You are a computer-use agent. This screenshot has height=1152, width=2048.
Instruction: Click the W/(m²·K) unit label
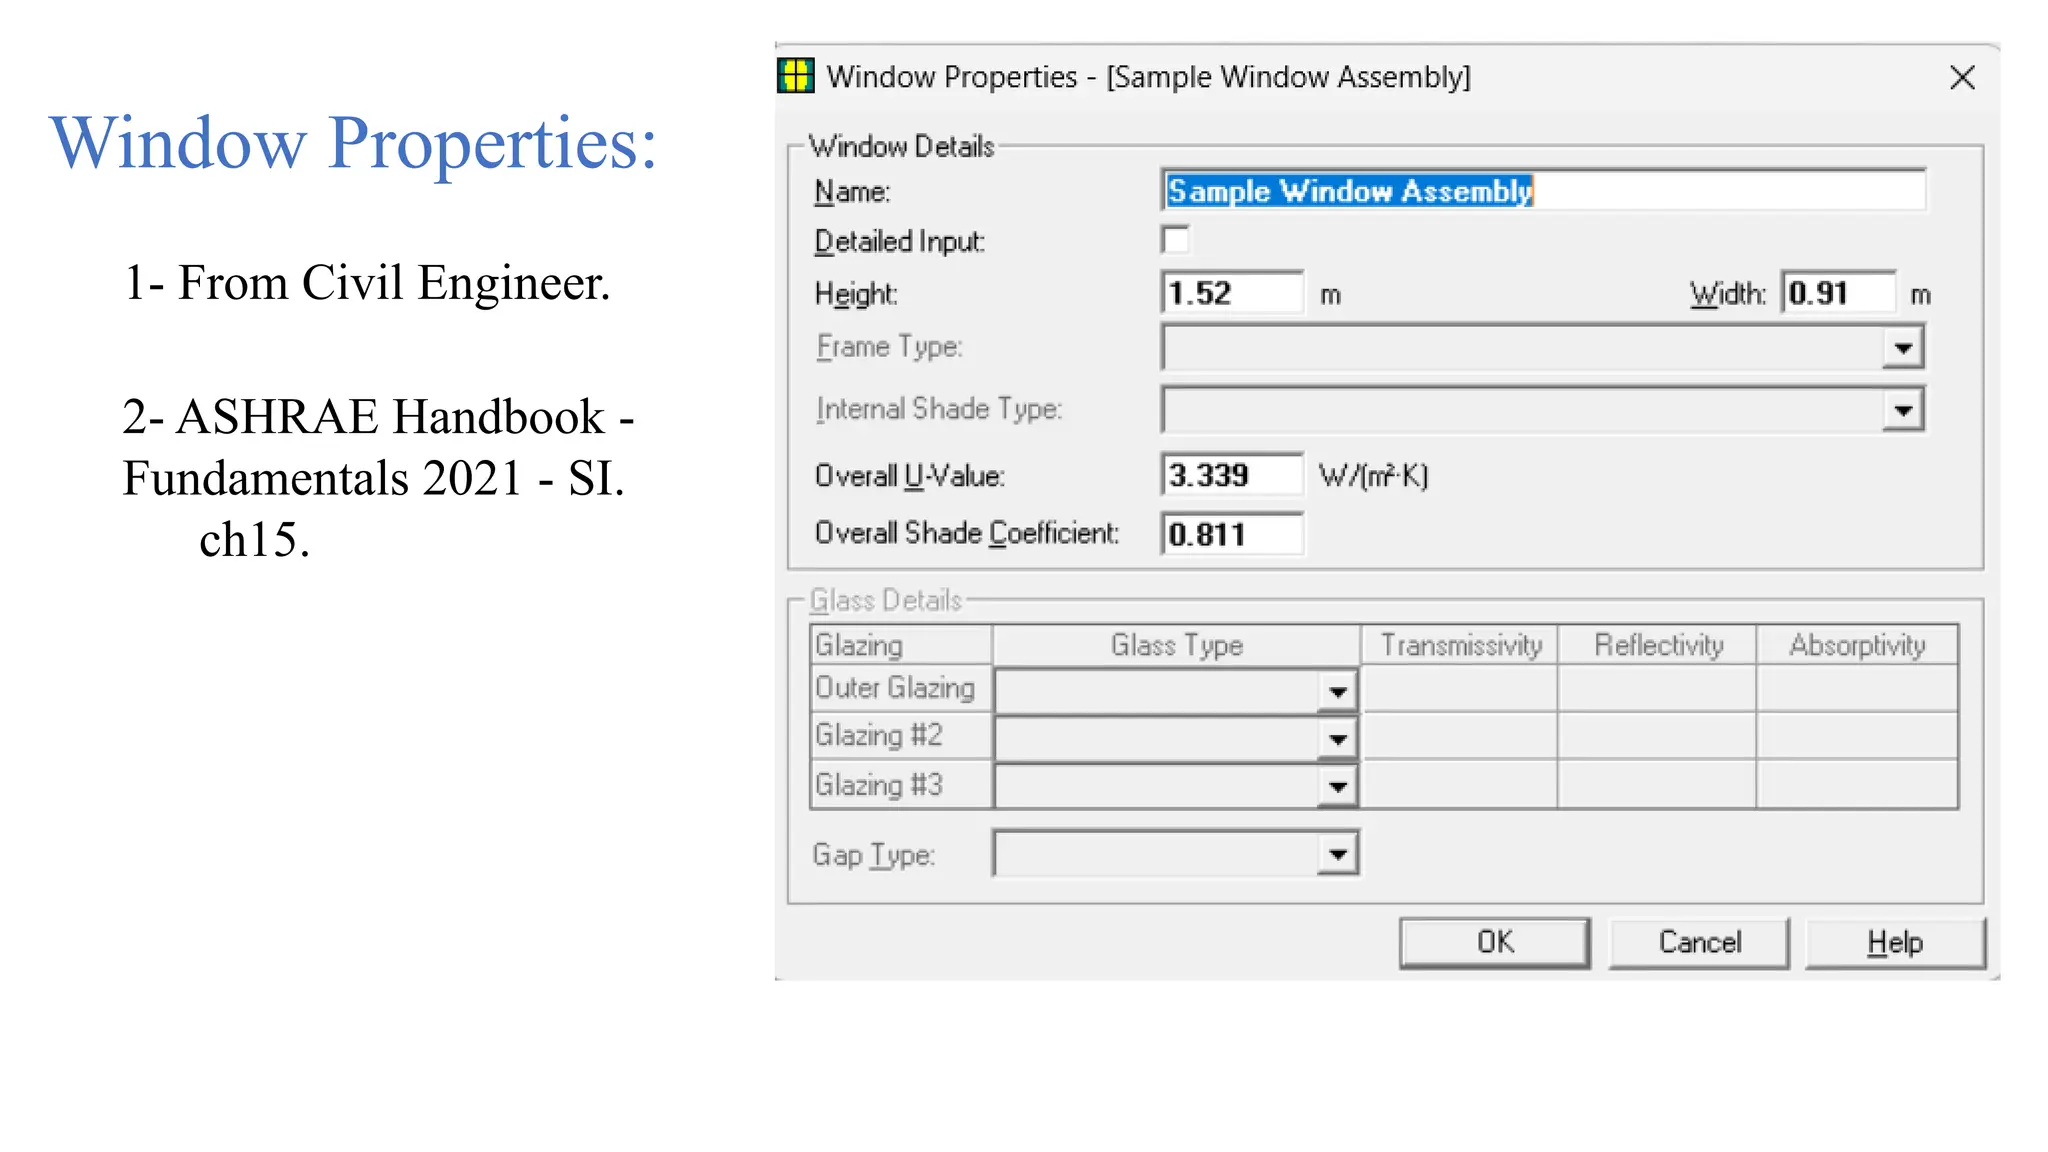(x=1373, y=475)
